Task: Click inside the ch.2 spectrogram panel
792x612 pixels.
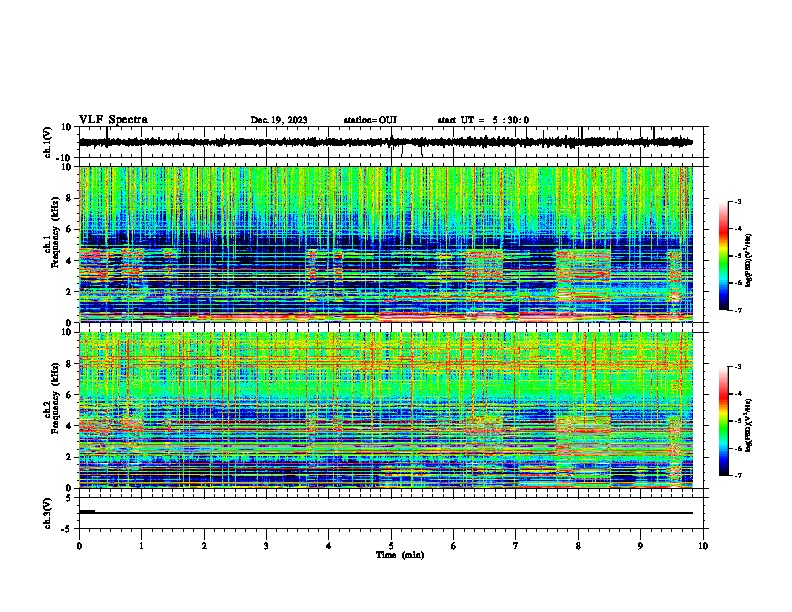Action: tap(386, 410)
